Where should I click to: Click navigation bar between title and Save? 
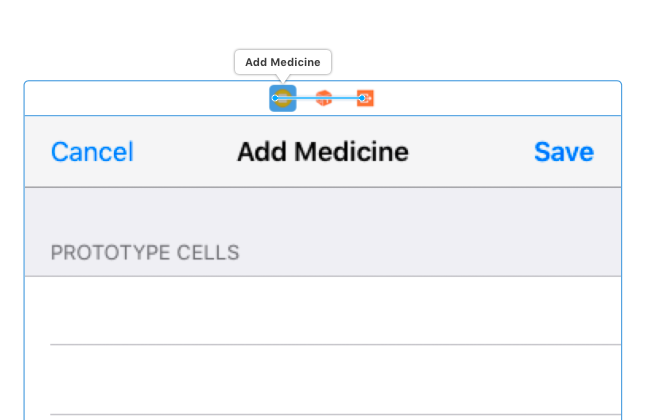point(470,152)
